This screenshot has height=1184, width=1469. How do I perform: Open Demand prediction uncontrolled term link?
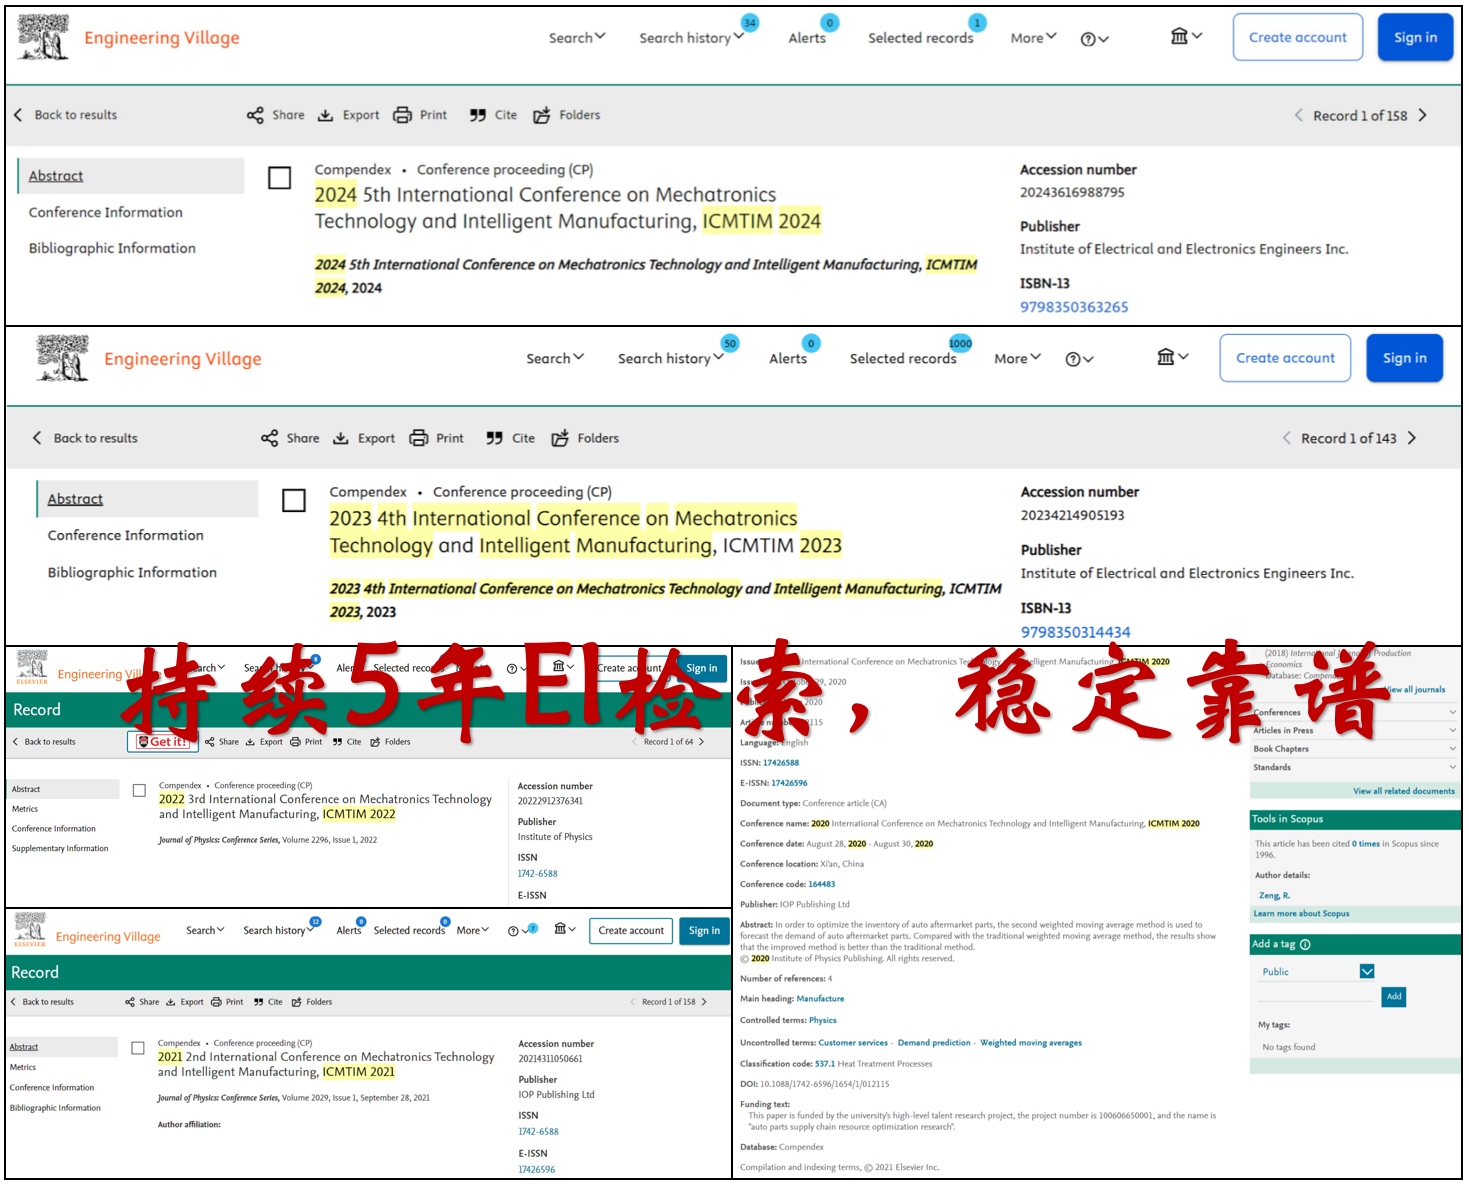934,1043
